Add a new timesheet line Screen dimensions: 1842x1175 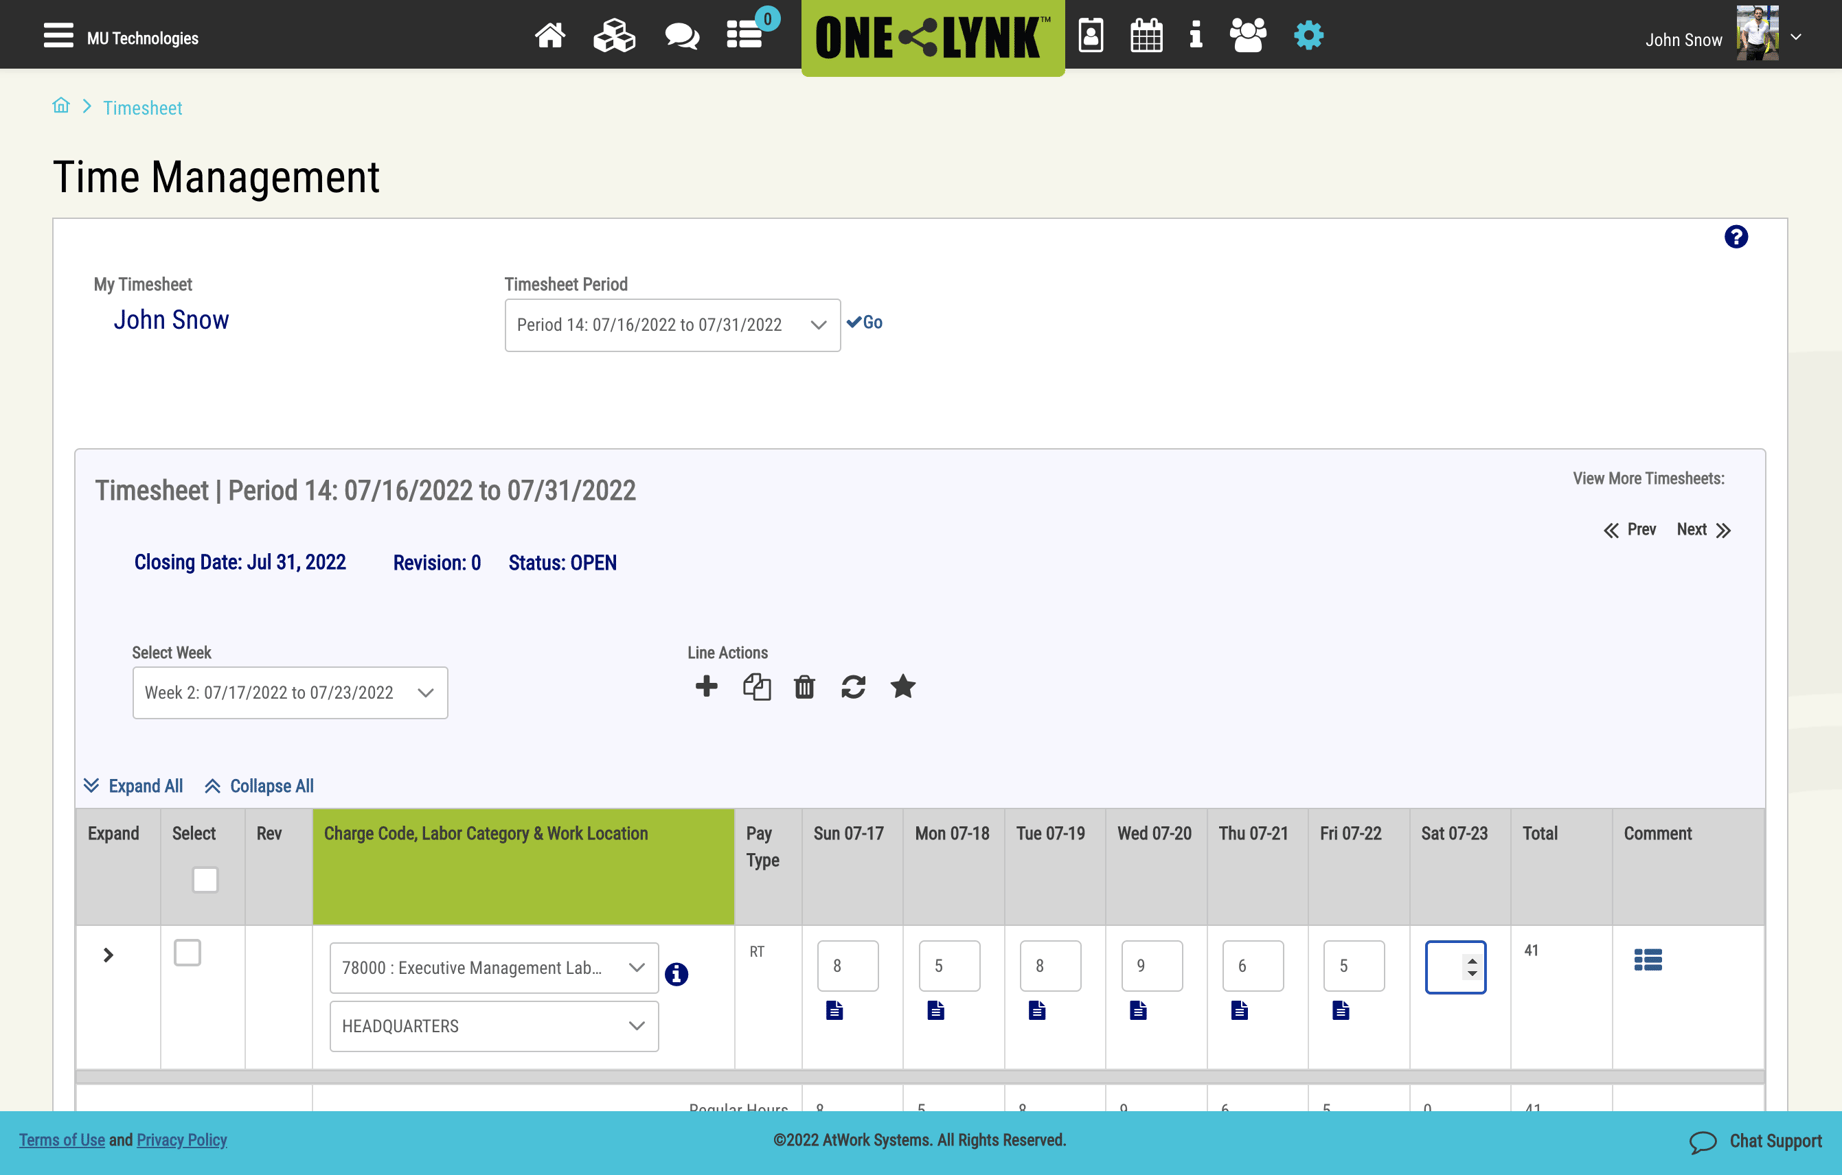(707, 687)
